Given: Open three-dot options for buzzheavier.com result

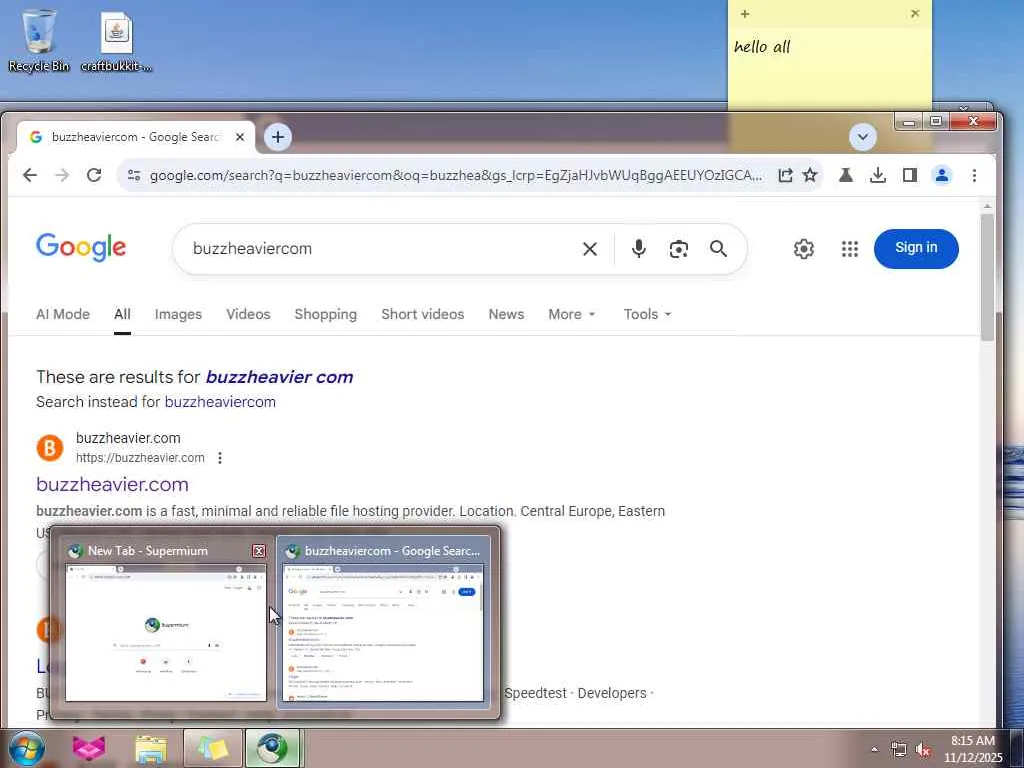Looking at the screenshot, I should click(220, 458).
